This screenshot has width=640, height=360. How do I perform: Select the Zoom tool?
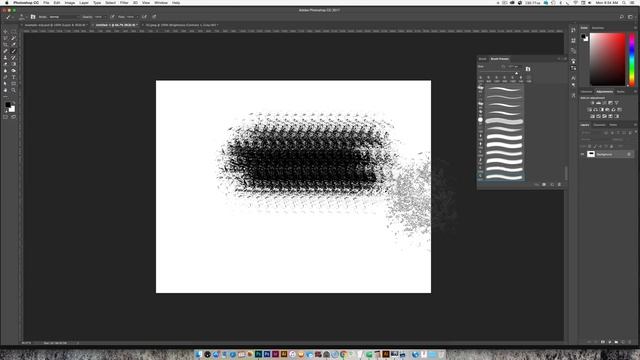coord(13,90)
